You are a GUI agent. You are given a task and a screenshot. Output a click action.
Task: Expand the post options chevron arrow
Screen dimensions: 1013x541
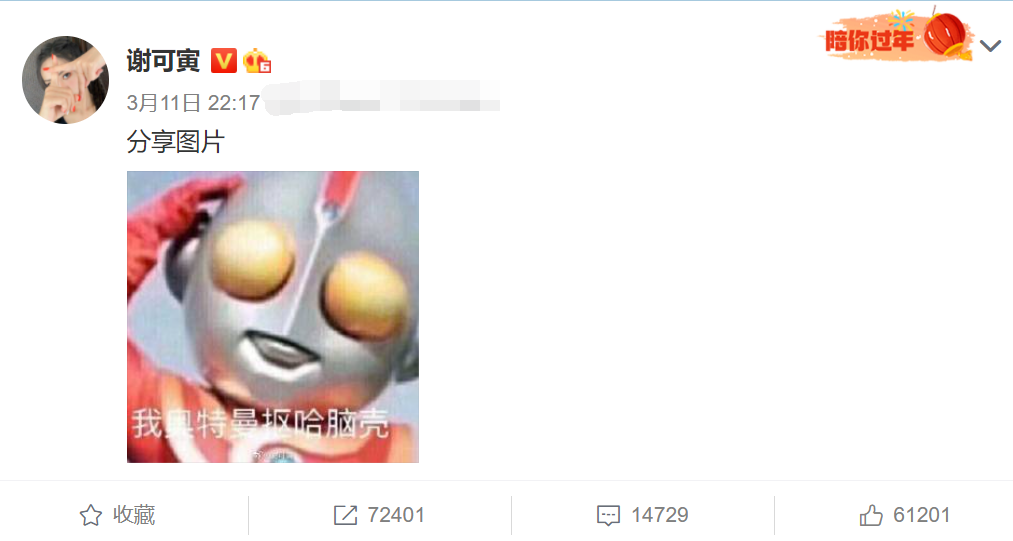click(x=990, y=46)
